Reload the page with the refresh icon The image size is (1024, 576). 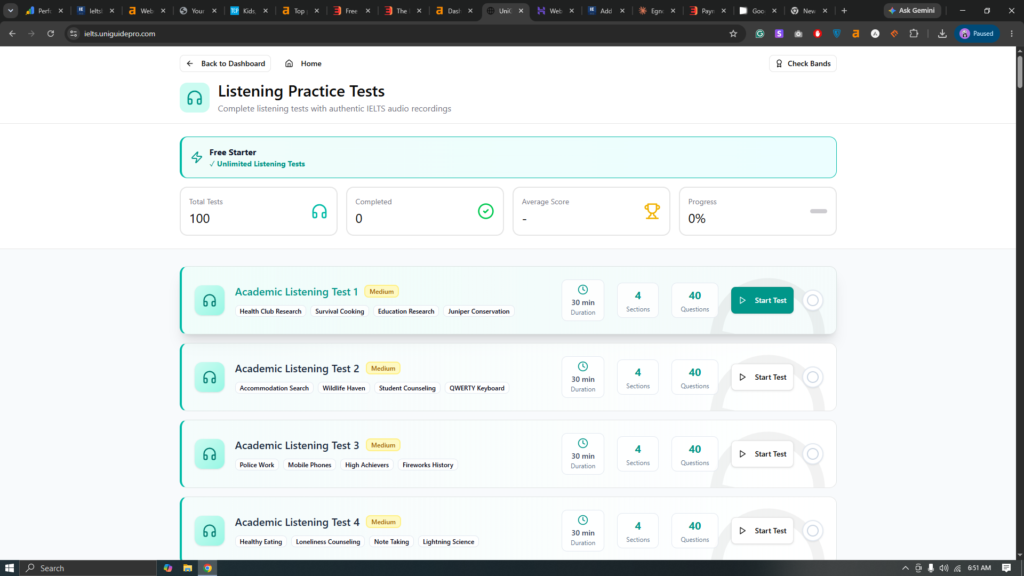tap(50, 33)
